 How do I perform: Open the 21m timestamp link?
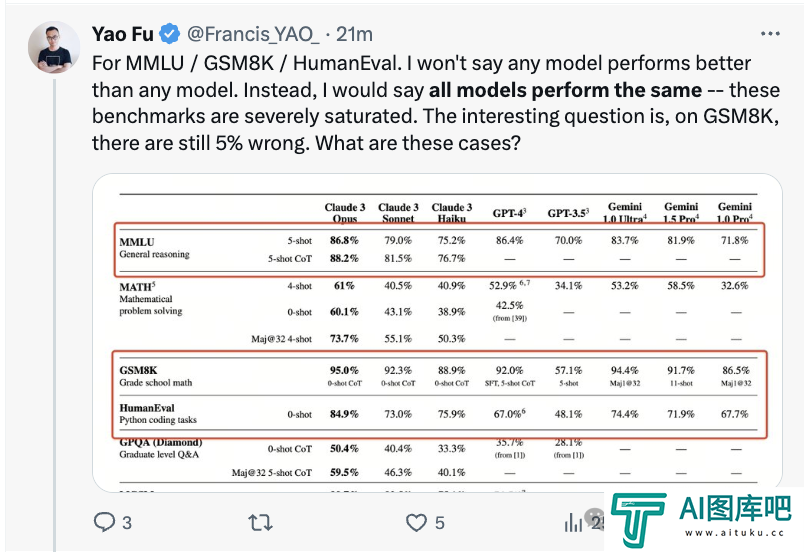354,34
